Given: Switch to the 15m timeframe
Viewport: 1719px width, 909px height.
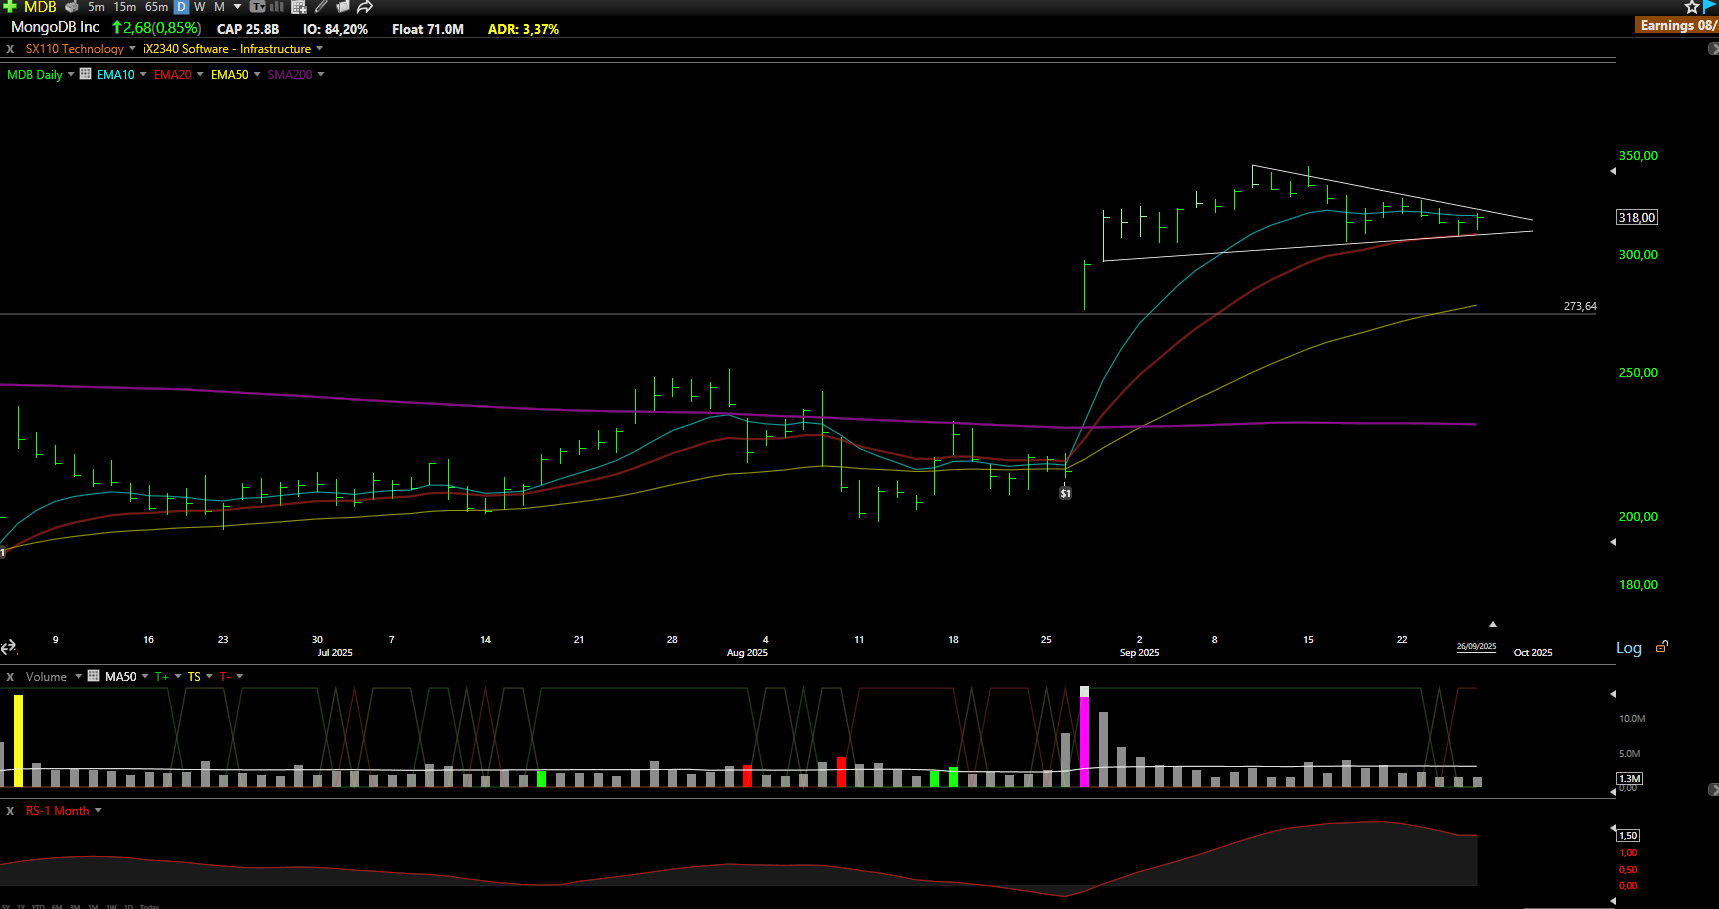Looking at the screenshot, I should (125, 7).
